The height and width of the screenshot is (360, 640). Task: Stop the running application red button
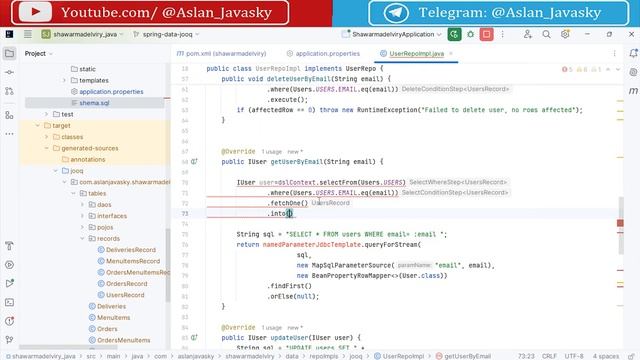tap(487, 34)
